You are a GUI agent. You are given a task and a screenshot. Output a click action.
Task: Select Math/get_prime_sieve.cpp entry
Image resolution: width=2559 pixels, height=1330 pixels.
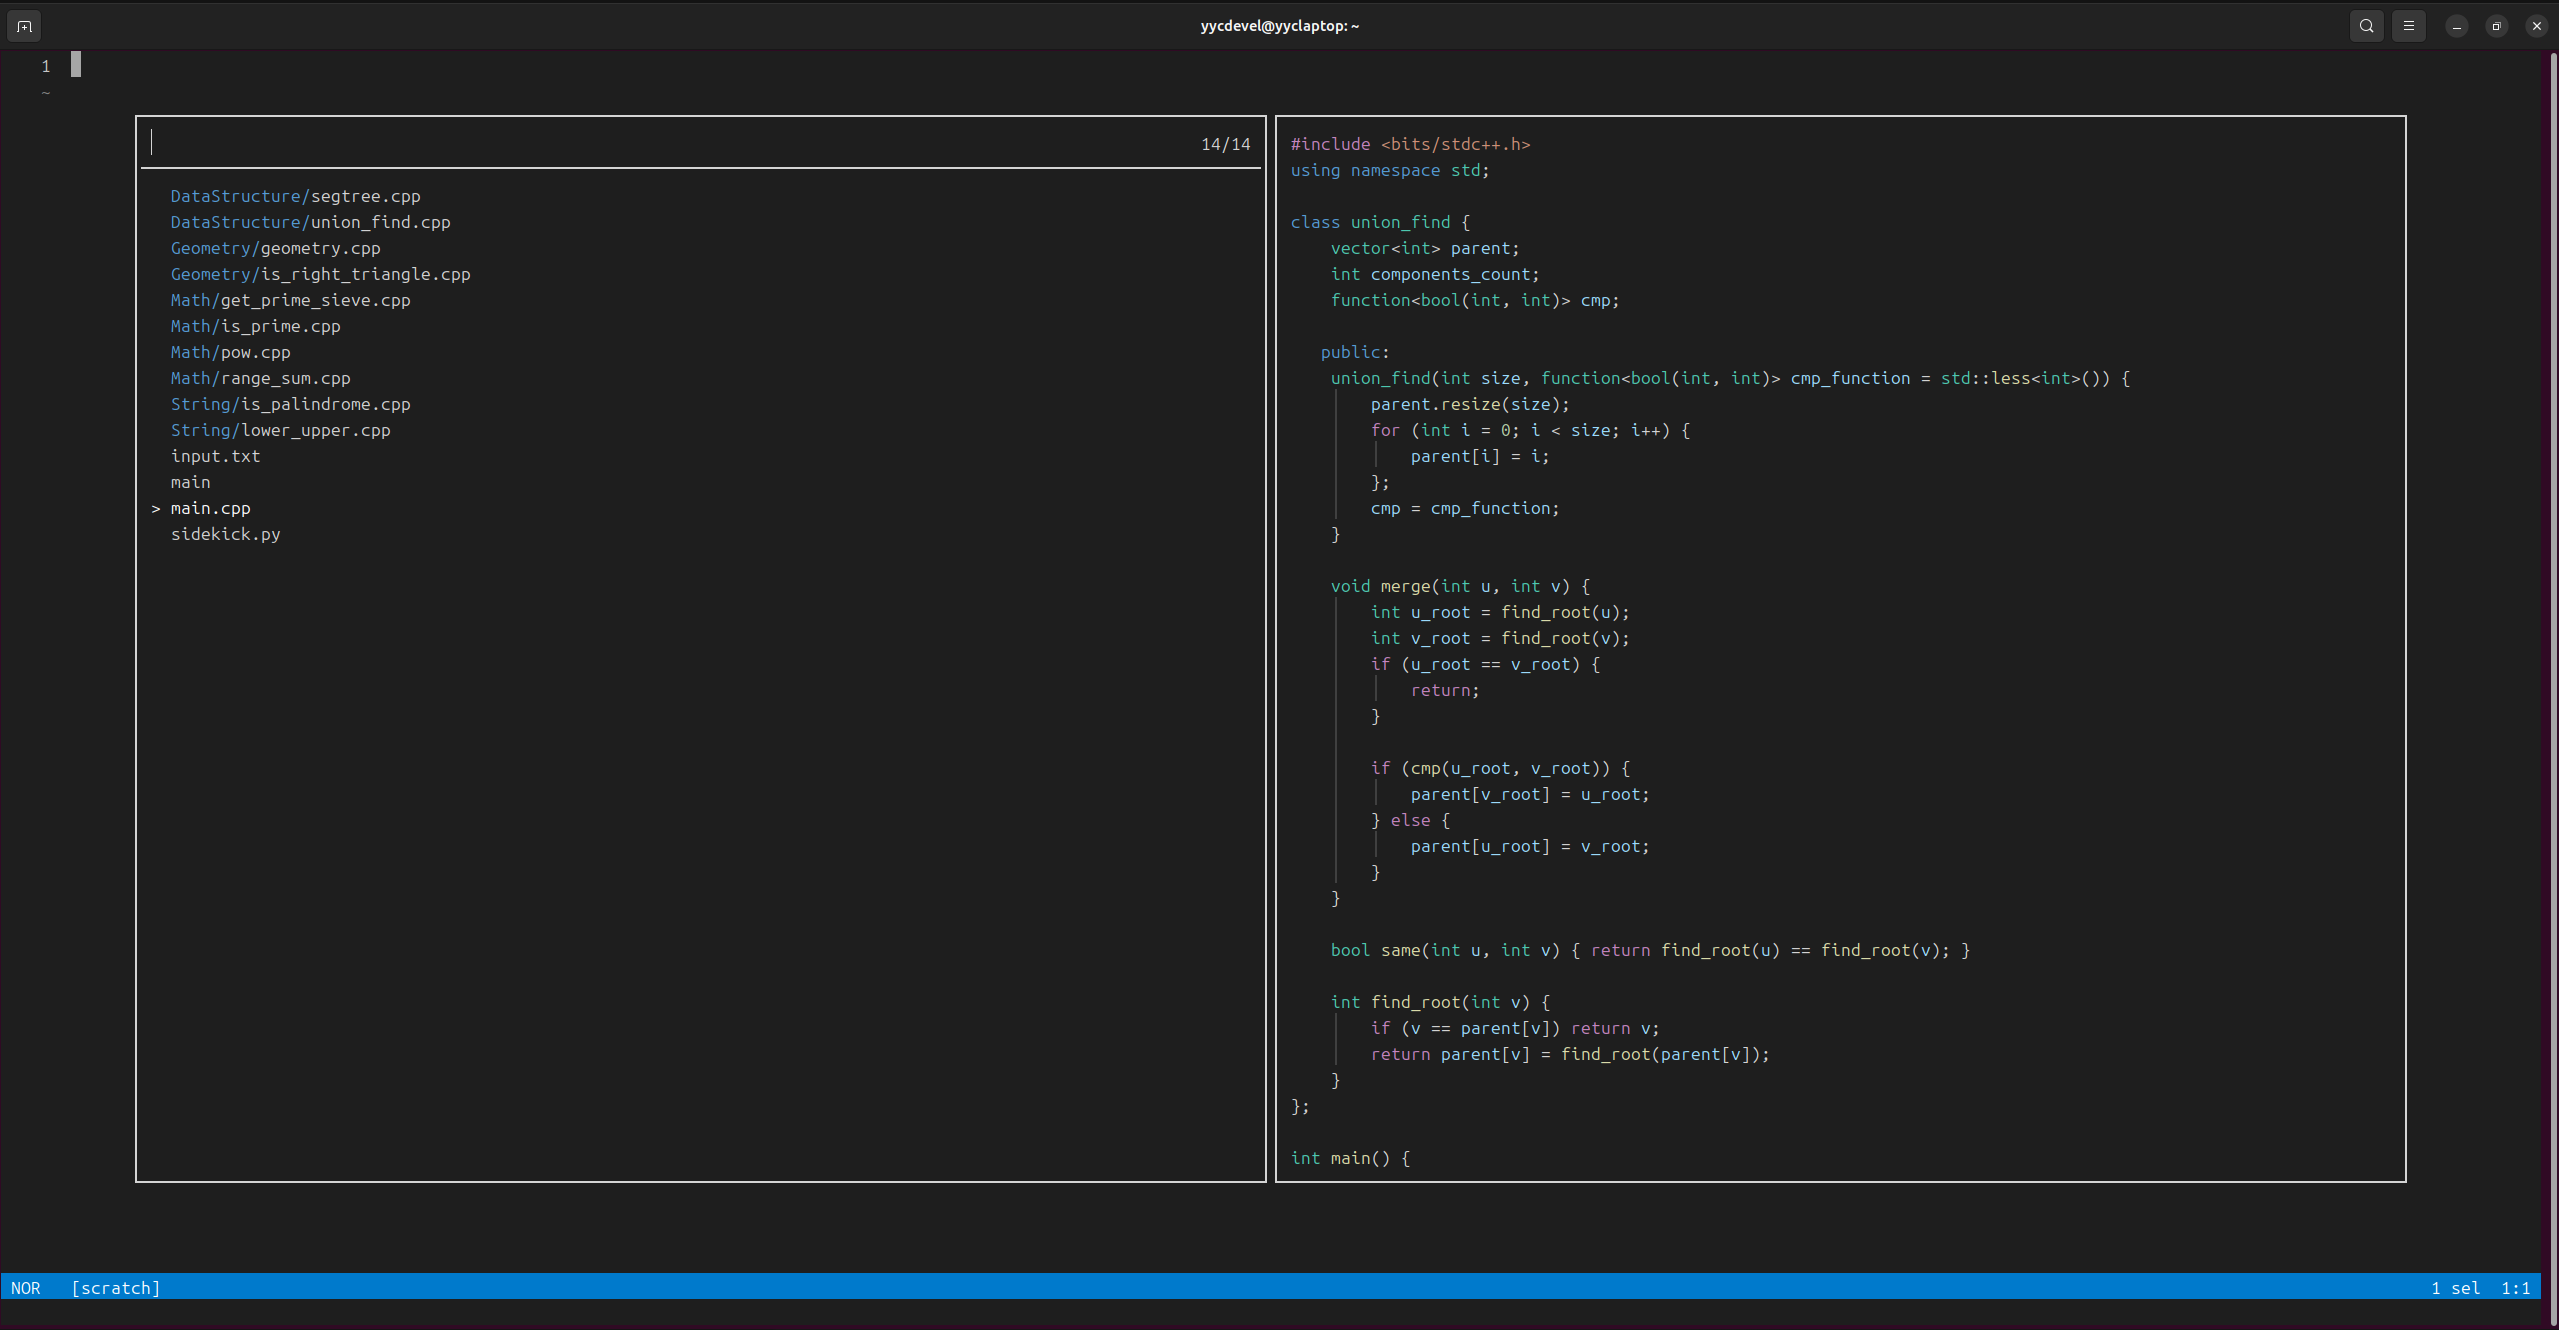coord(290,300)
